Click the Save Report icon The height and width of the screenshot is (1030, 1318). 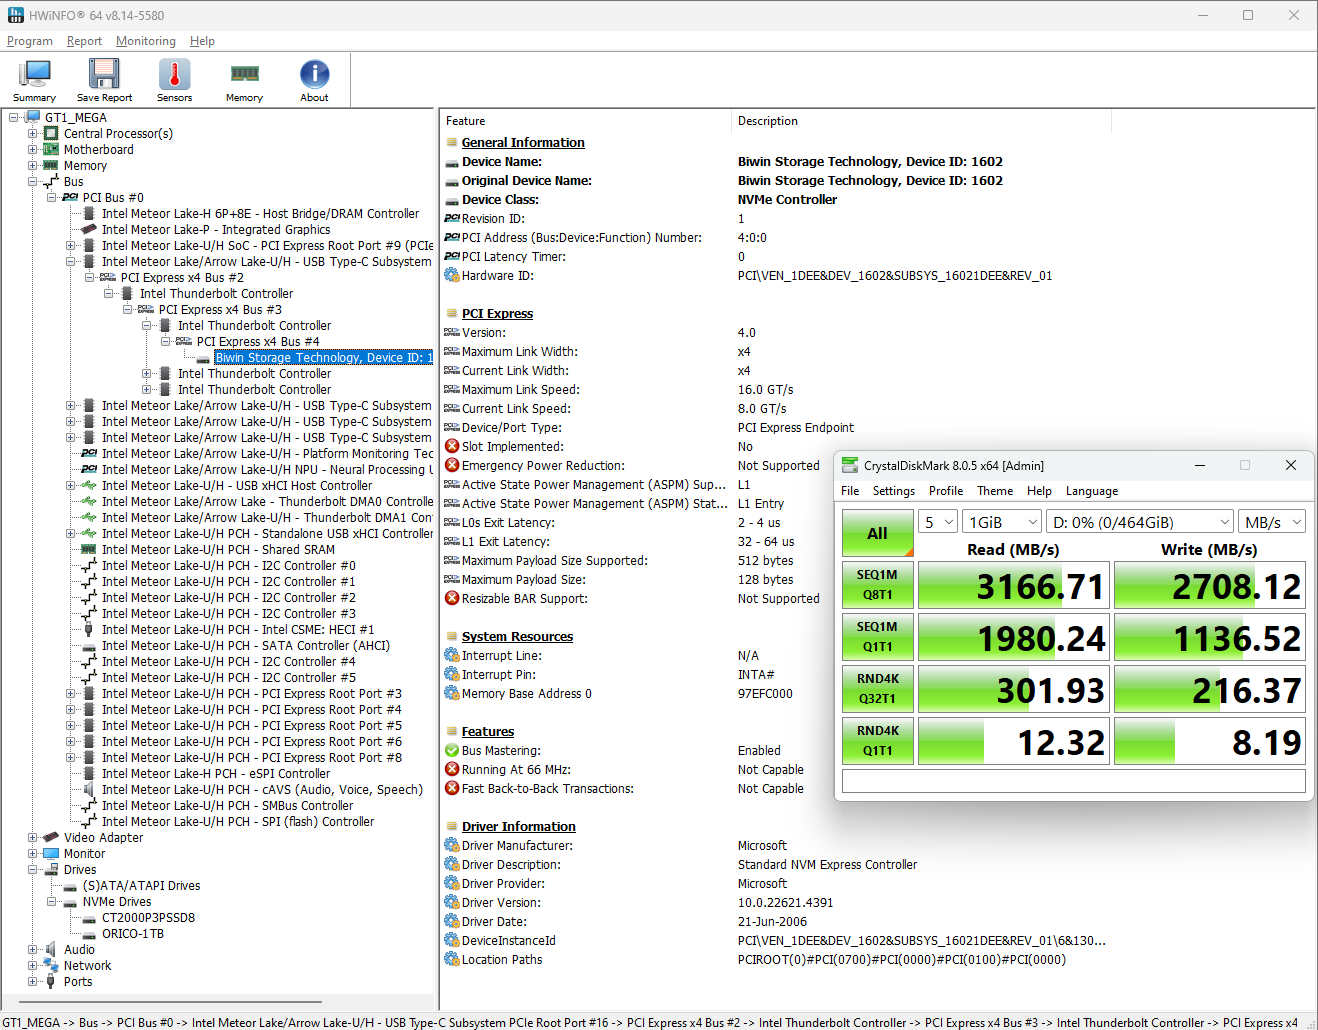(104, 80)
